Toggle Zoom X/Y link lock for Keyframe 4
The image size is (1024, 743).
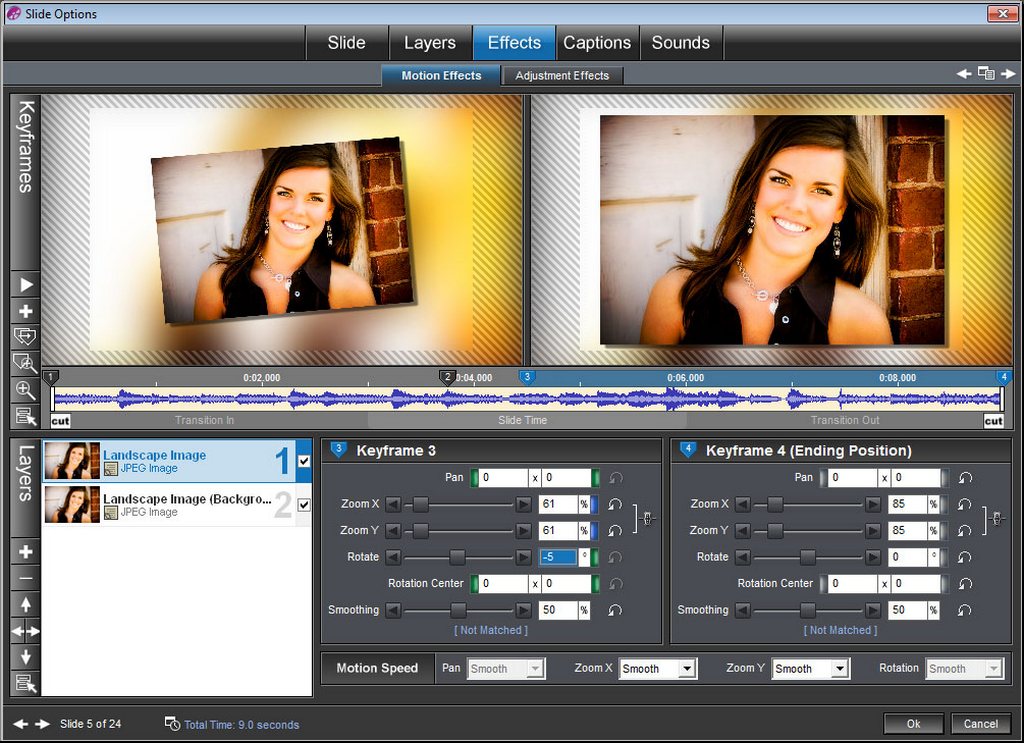tap(996, 518)
